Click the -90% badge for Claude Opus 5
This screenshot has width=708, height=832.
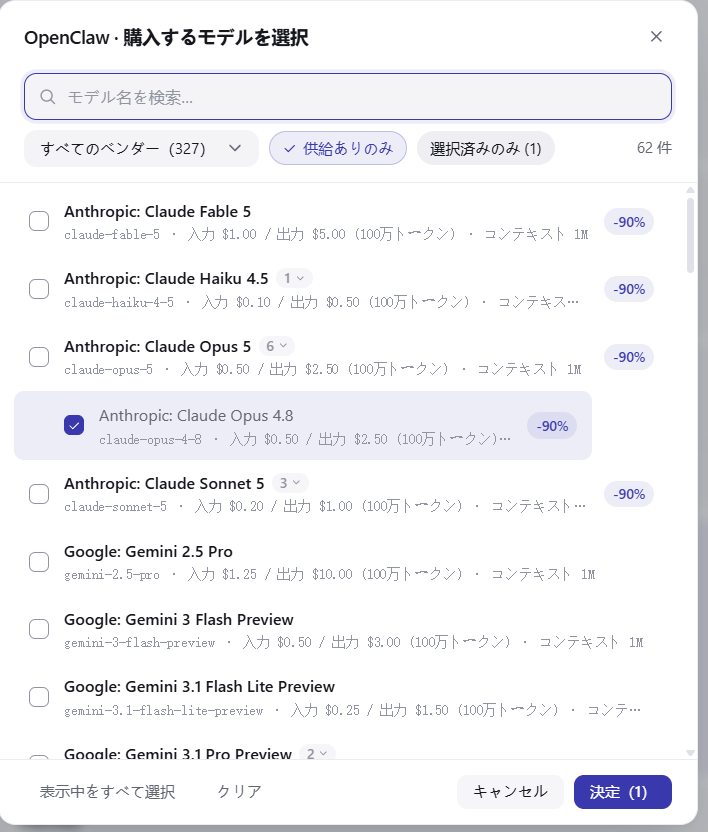click(x=629, y=357)
